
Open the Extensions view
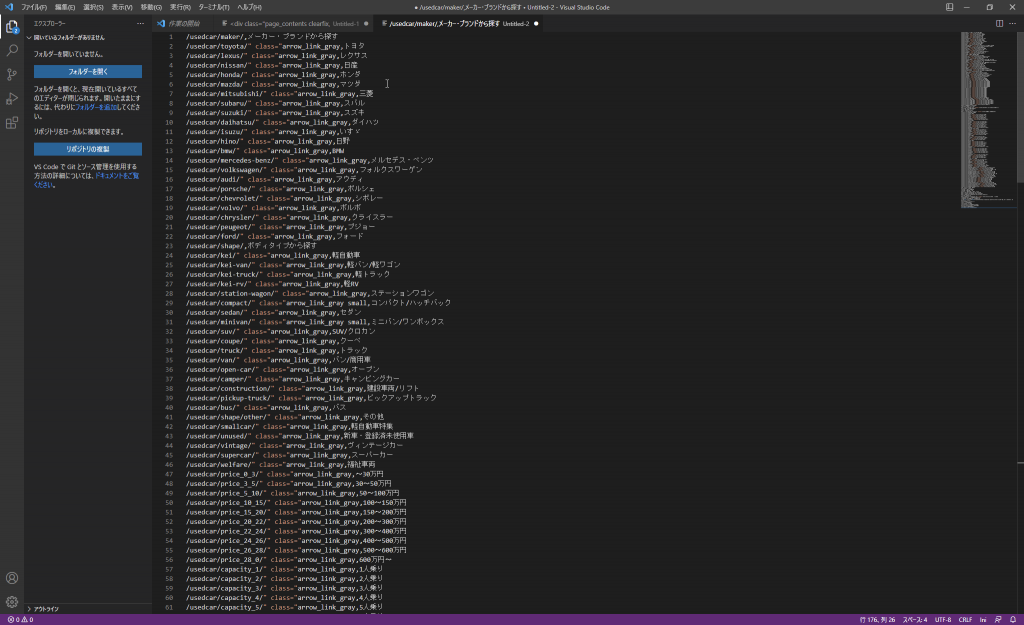point(12,123)
